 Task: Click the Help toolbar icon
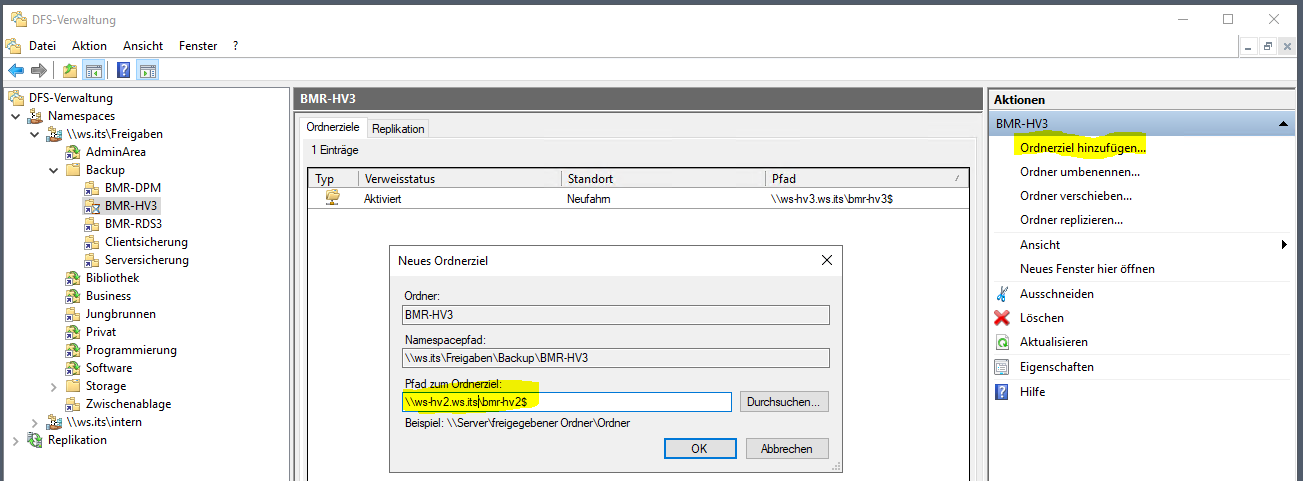124,70
